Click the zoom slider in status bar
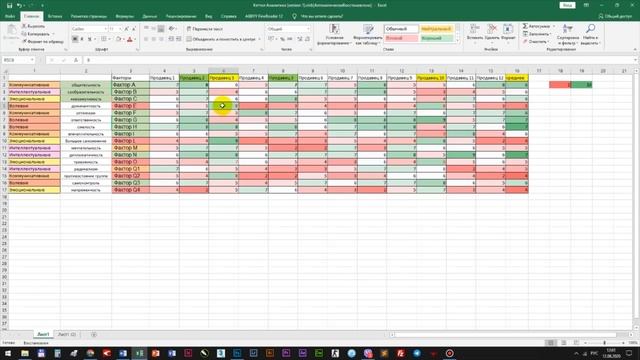 (604, 343)
